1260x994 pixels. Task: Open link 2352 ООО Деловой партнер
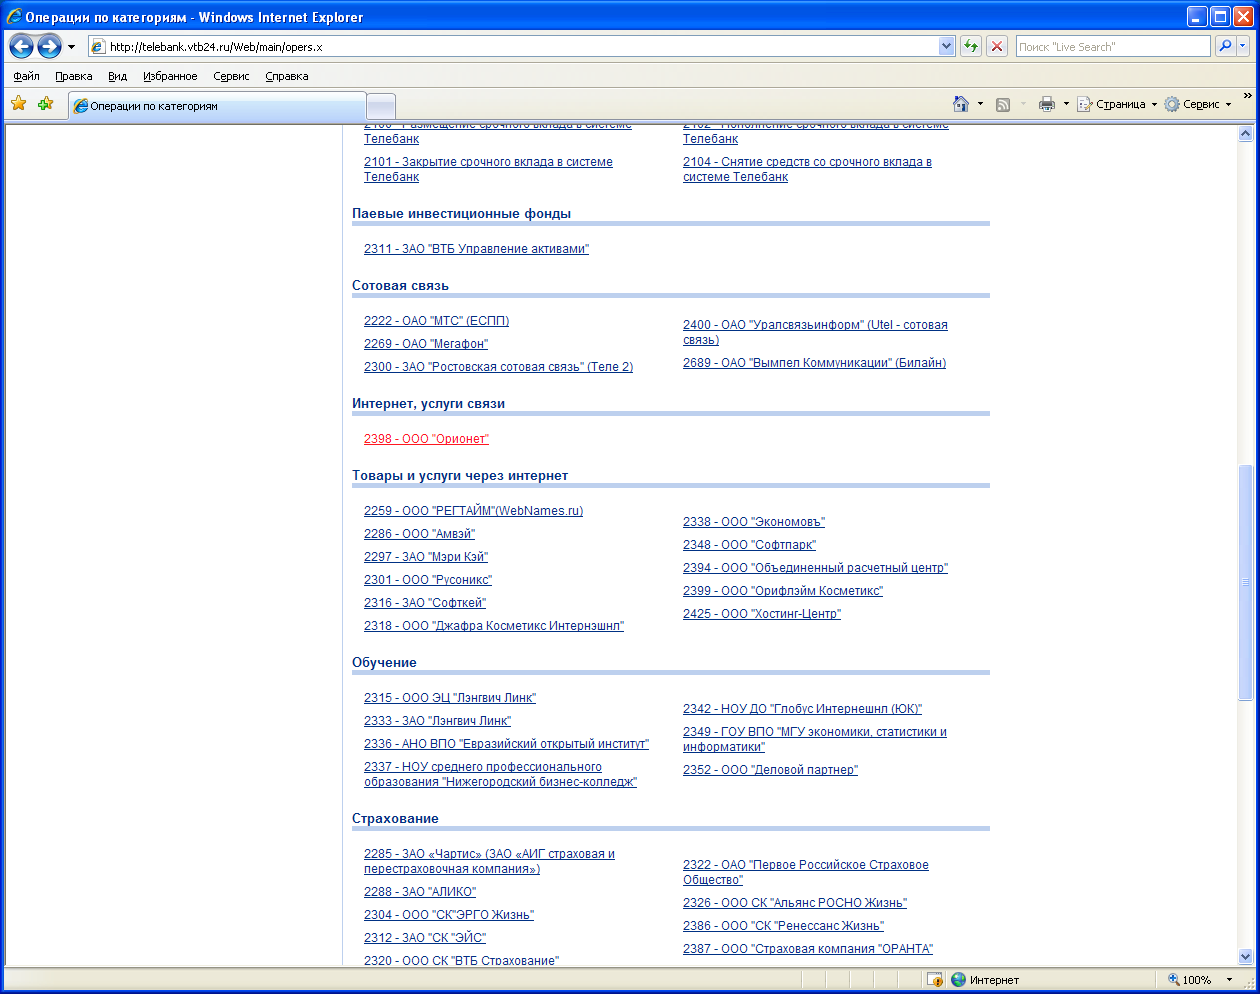[x=770, y=770]
